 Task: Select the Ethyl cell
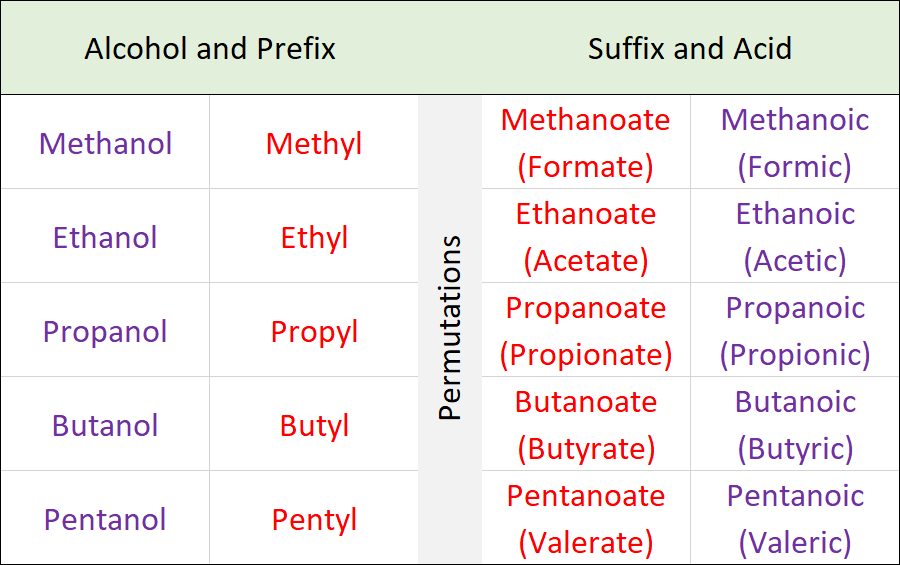[314, 236]
